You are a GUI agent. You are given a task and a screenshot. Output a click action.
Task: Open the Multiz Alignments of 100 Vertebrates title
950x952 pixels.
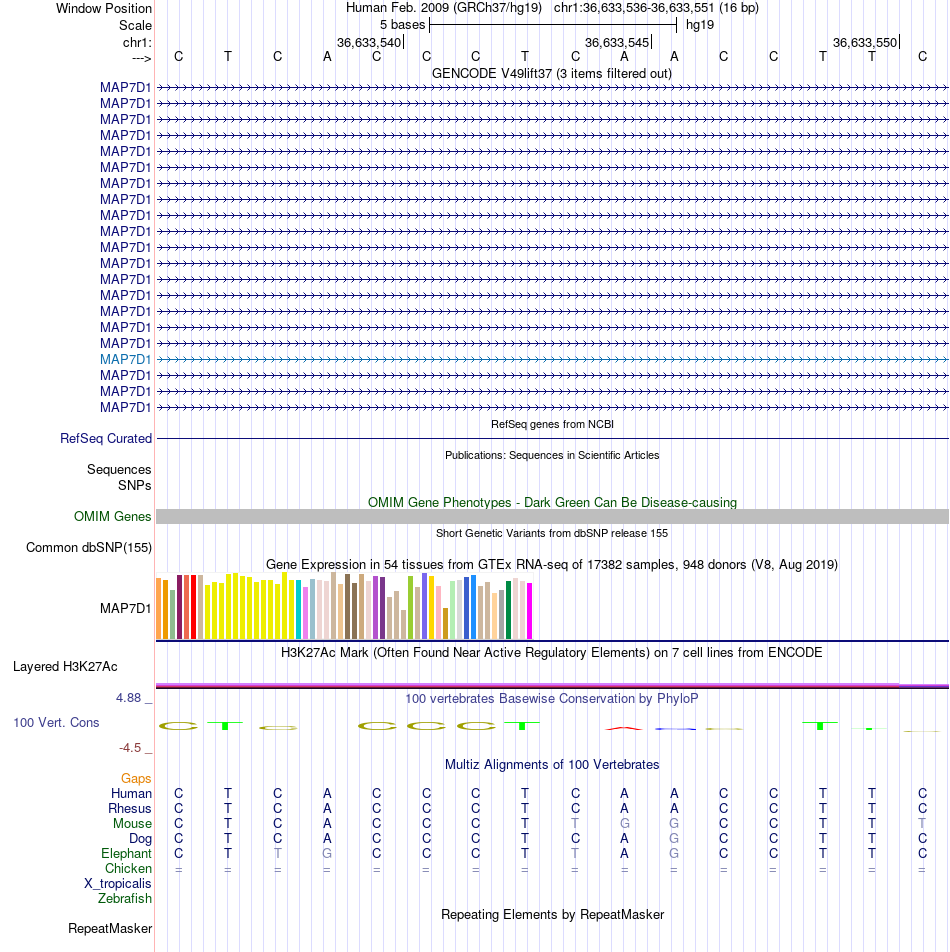pyautogui.click(x=552, y=764)
